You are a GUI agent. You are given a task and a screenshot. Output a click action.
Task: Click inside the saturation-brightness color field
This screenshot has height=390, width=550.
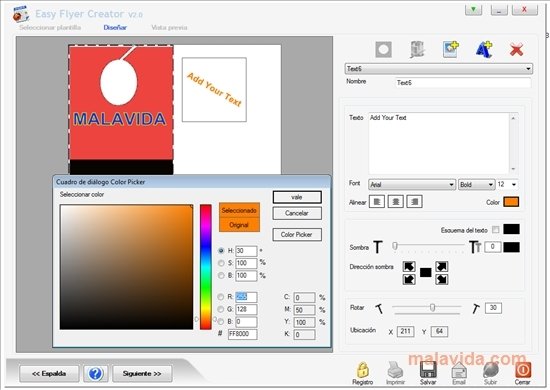[126, 267]
